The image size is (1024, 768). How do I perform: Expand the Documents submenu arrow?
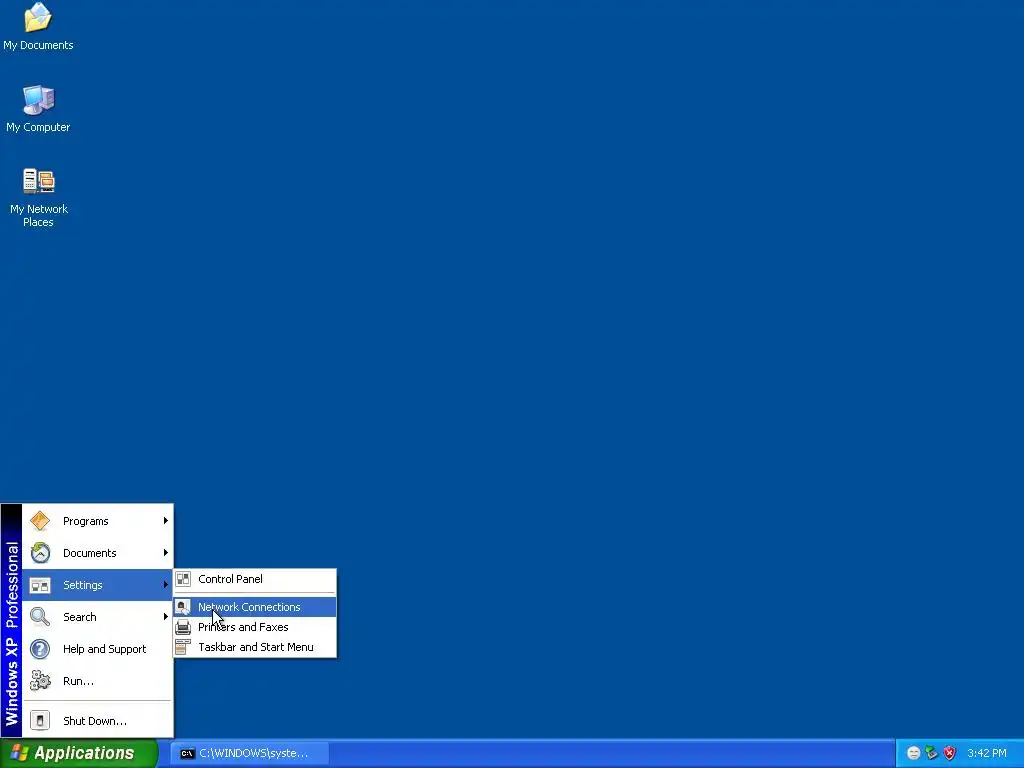coord(166,552)
